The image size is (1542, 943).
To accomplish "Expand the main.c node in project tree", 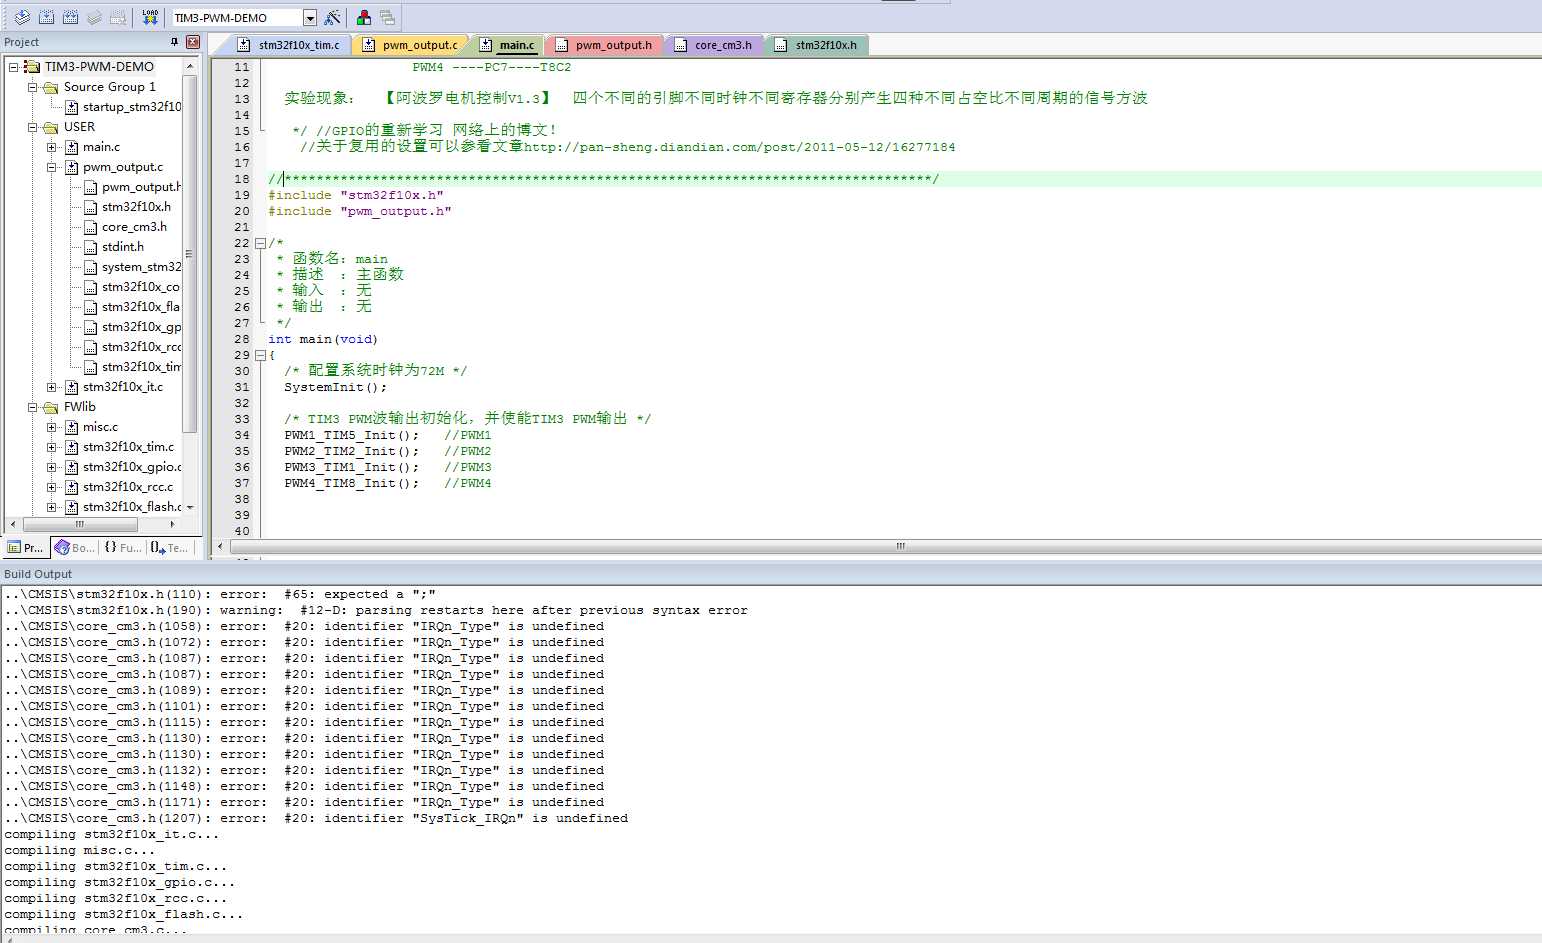I will [x=52, y=147].
